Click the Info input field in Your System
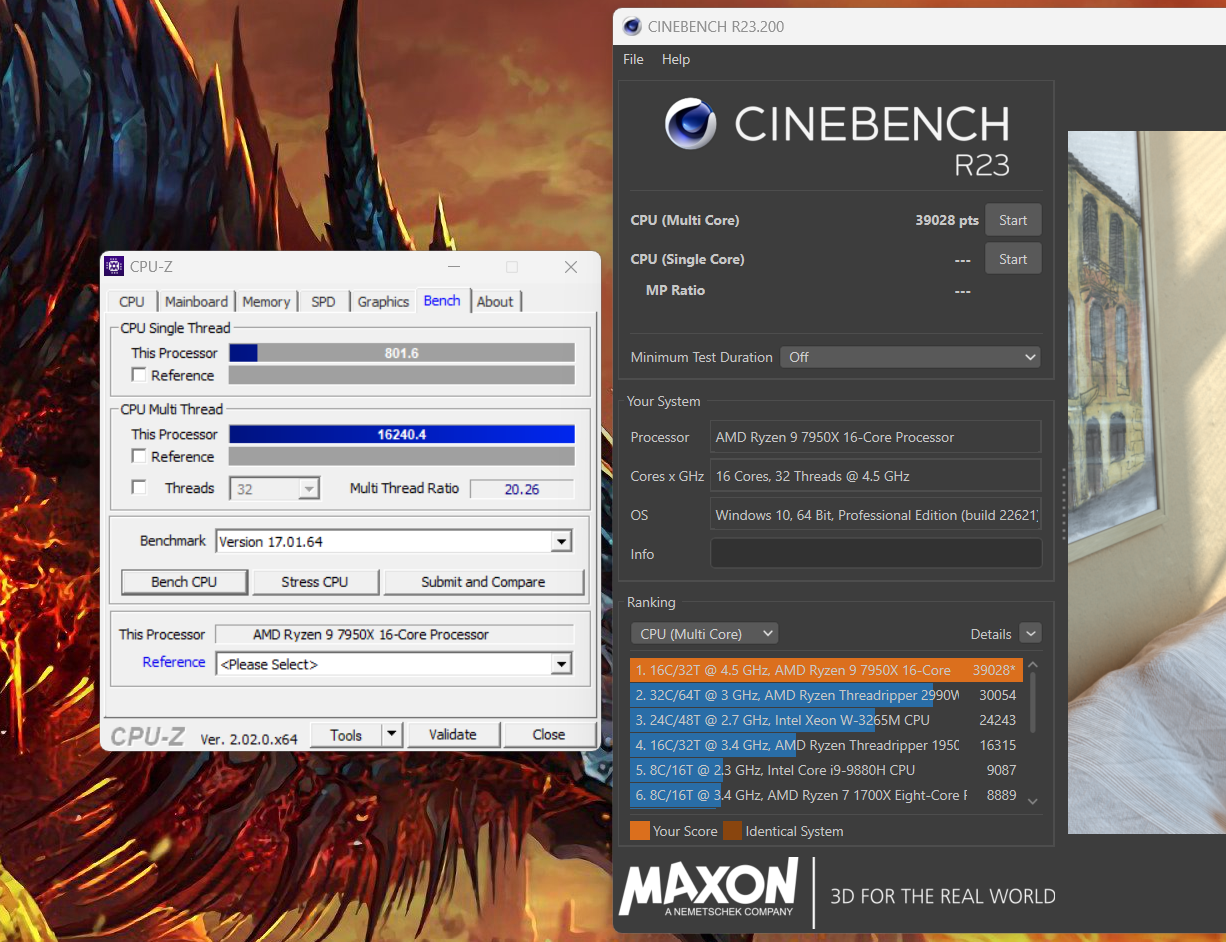Screen dimensions: 1226x942 pos(876,554)
